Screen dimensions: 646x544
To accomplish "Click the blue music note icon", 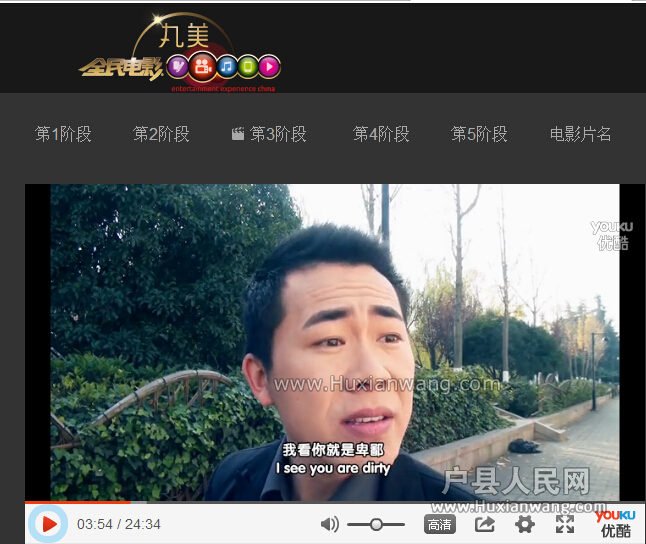I will click(226, 66).
